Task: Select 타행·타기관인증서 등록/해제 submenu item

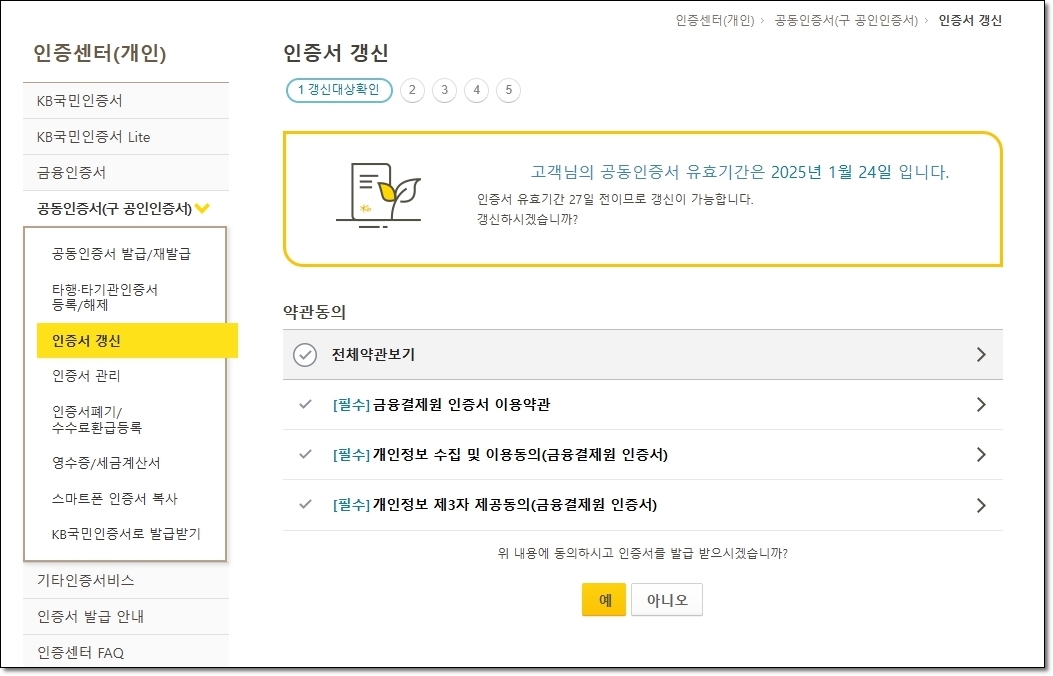Action: tap(105, 297)
